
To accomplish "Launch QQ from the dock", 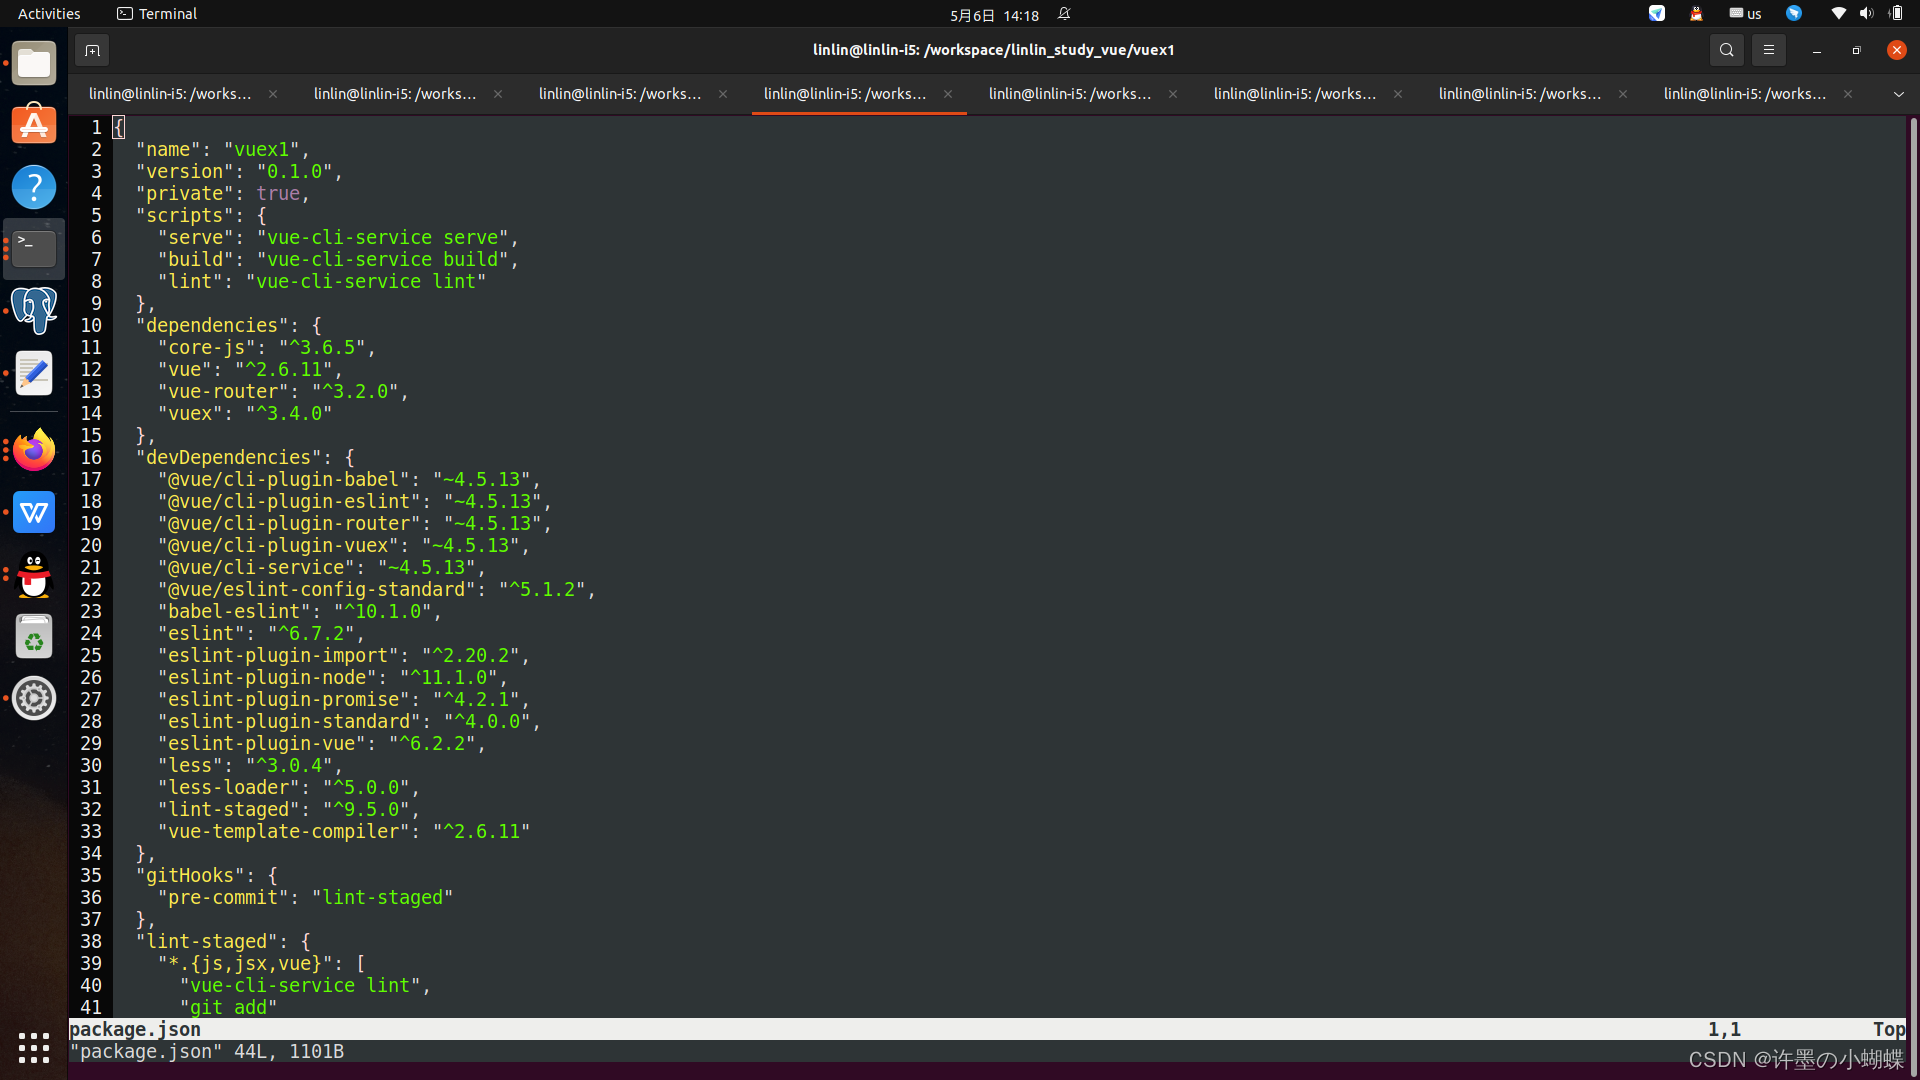I will pos(34,576).
